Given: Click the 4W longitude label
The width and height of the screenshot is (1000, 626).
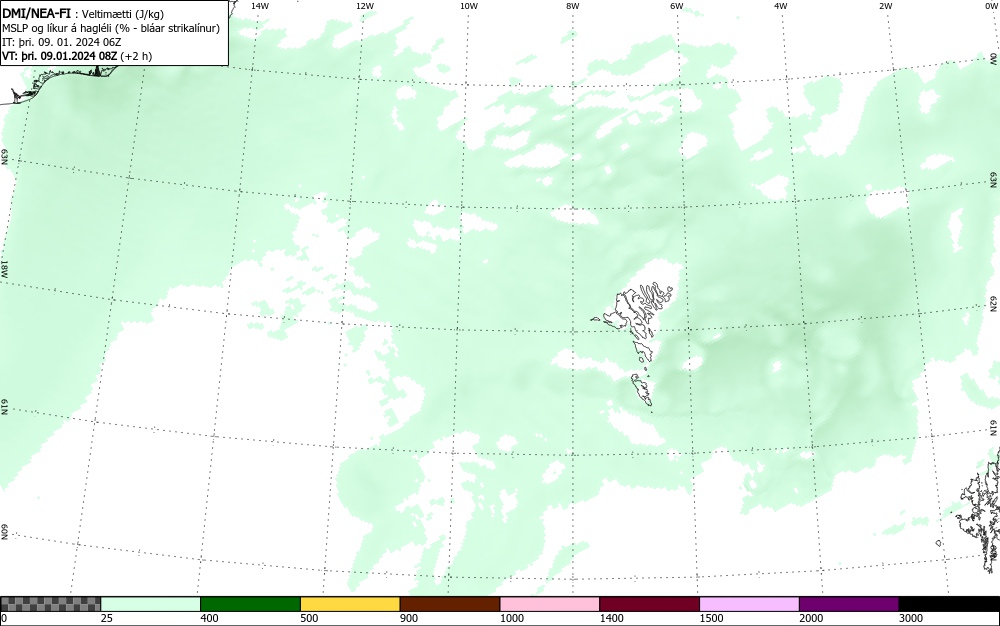Looking at the screenshot, I should tap(781, 6).
